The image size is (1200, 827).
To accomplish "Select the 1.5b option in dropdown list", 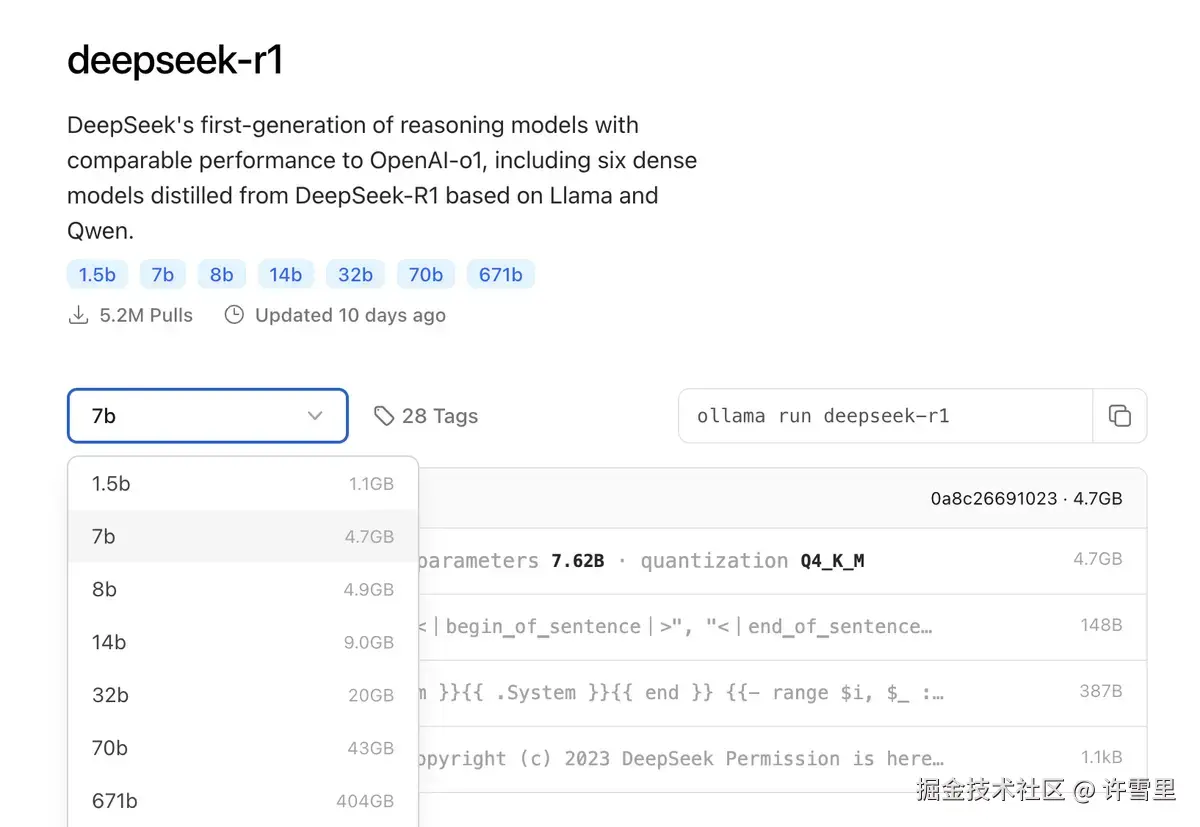I will click(243, 484).
